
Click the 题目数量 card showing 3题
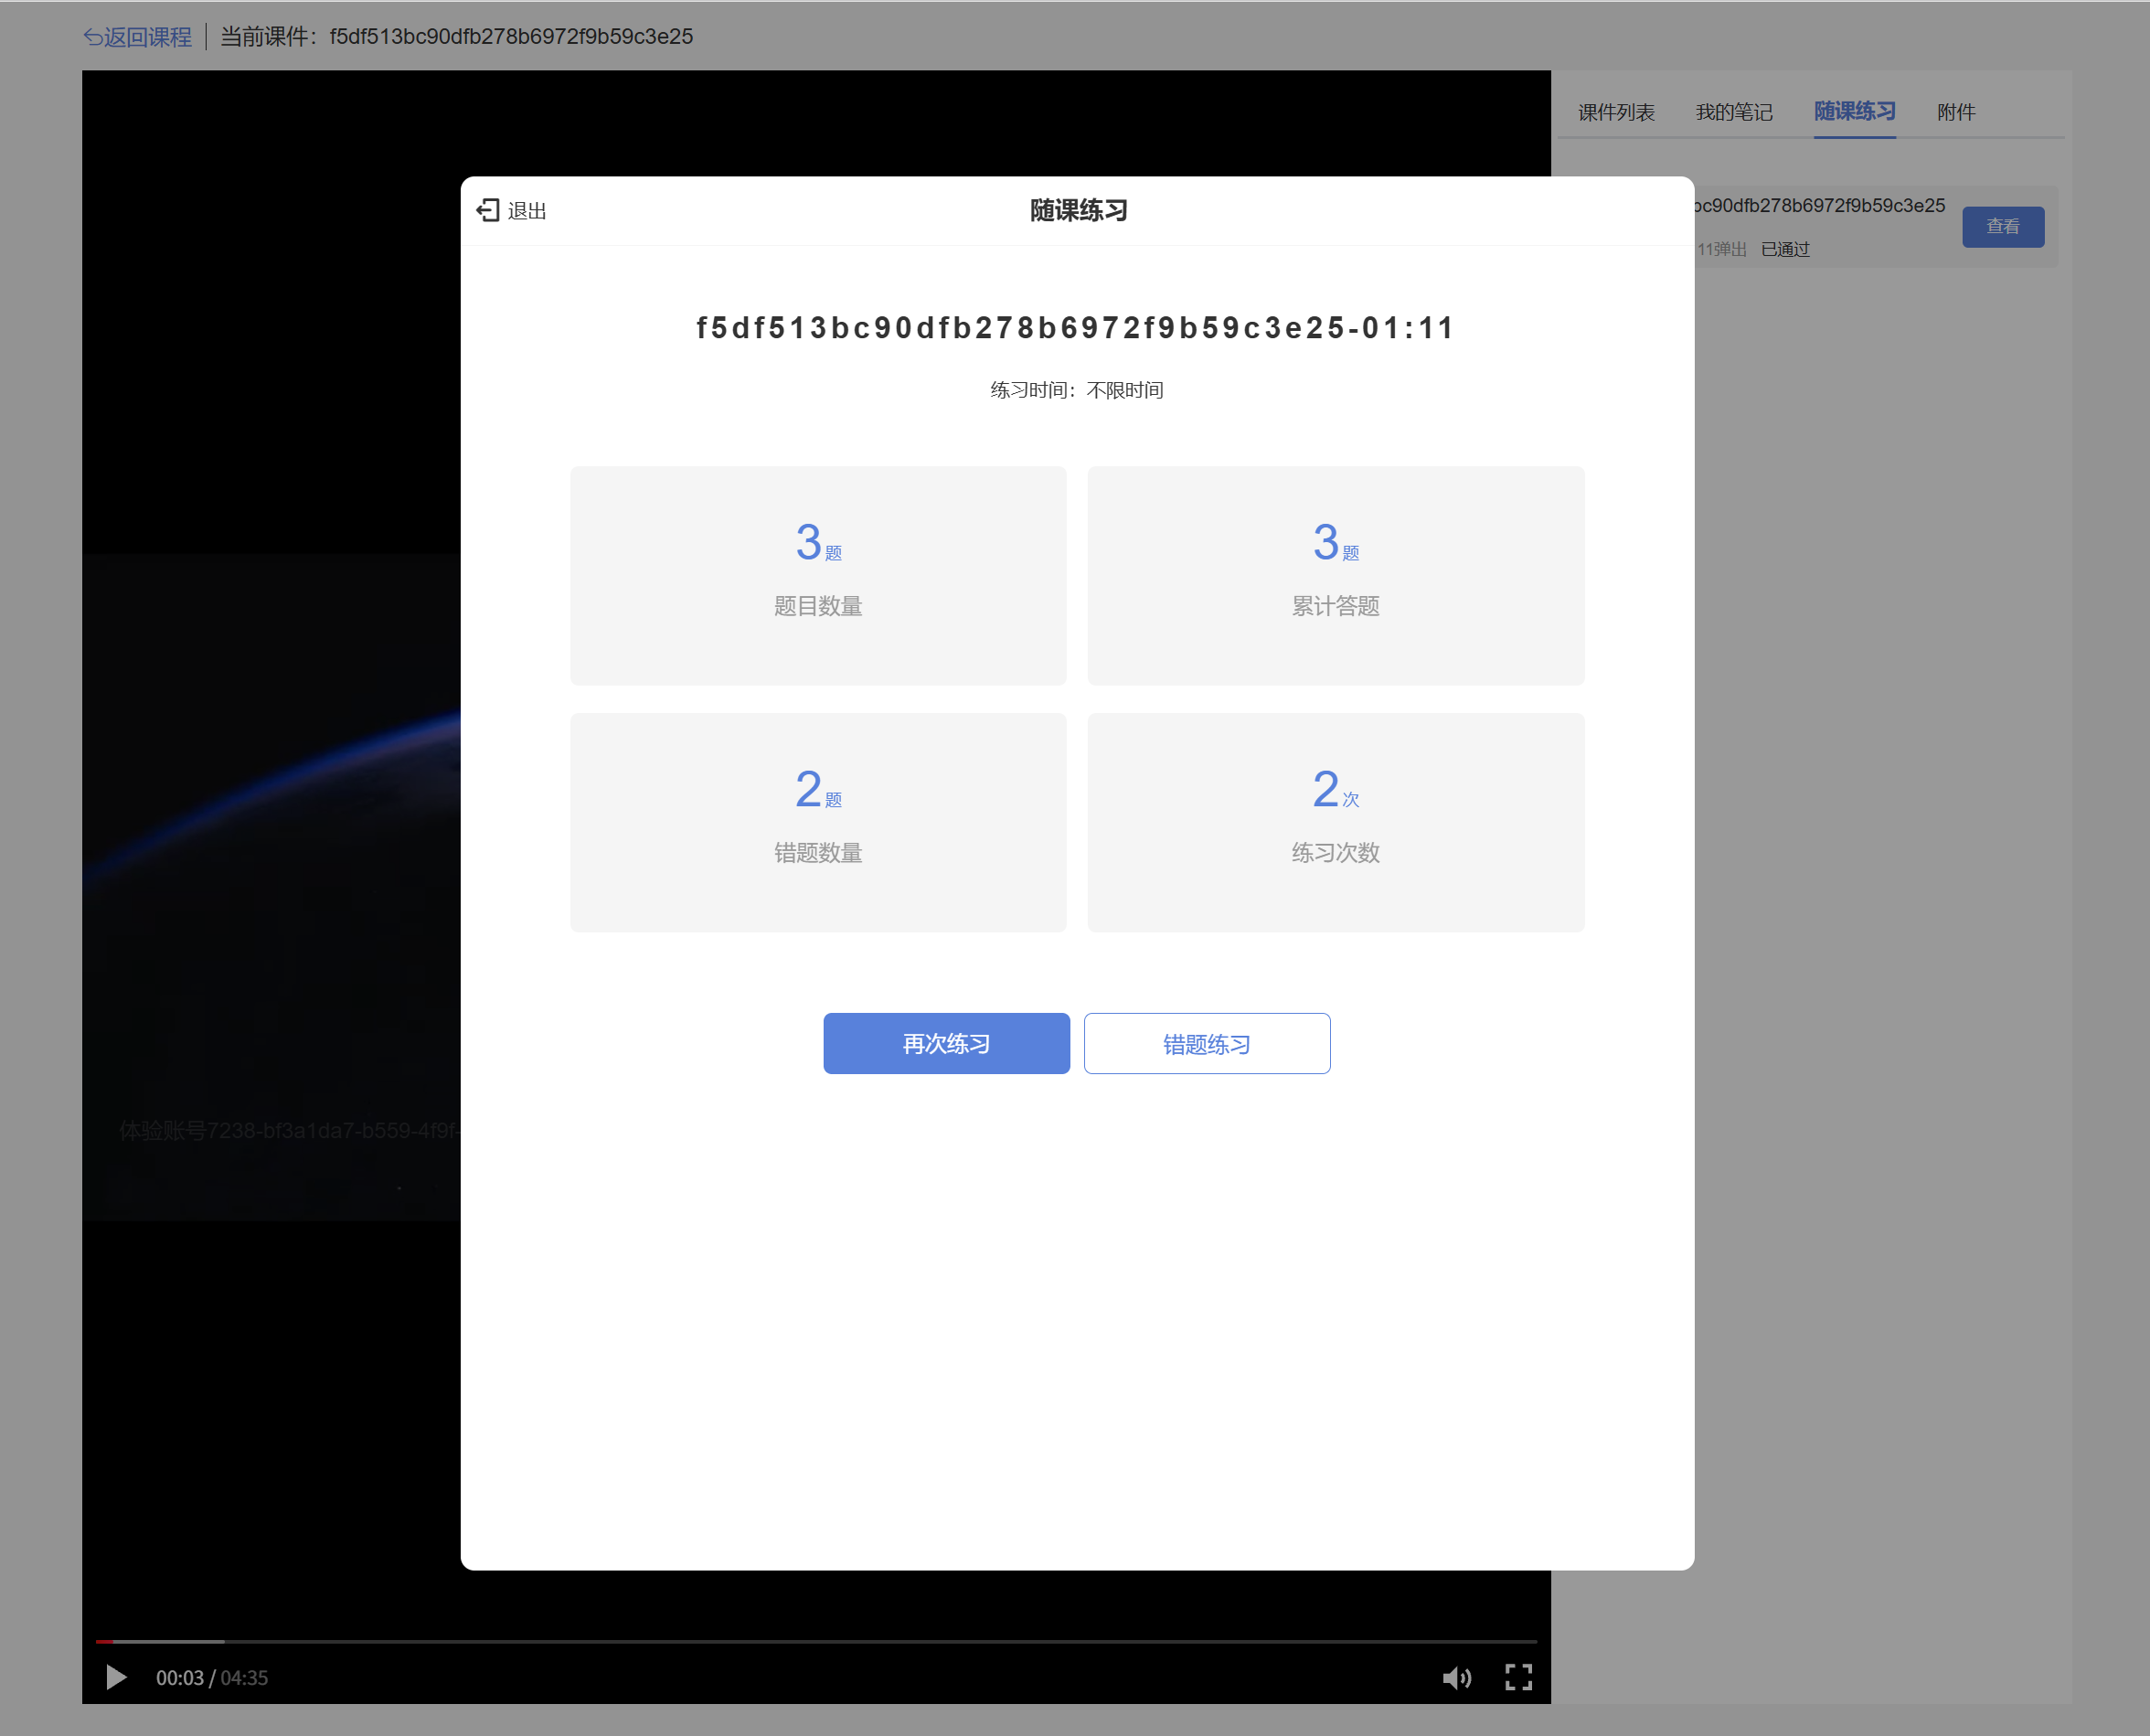pyautogui.click(x=818, y=575)
